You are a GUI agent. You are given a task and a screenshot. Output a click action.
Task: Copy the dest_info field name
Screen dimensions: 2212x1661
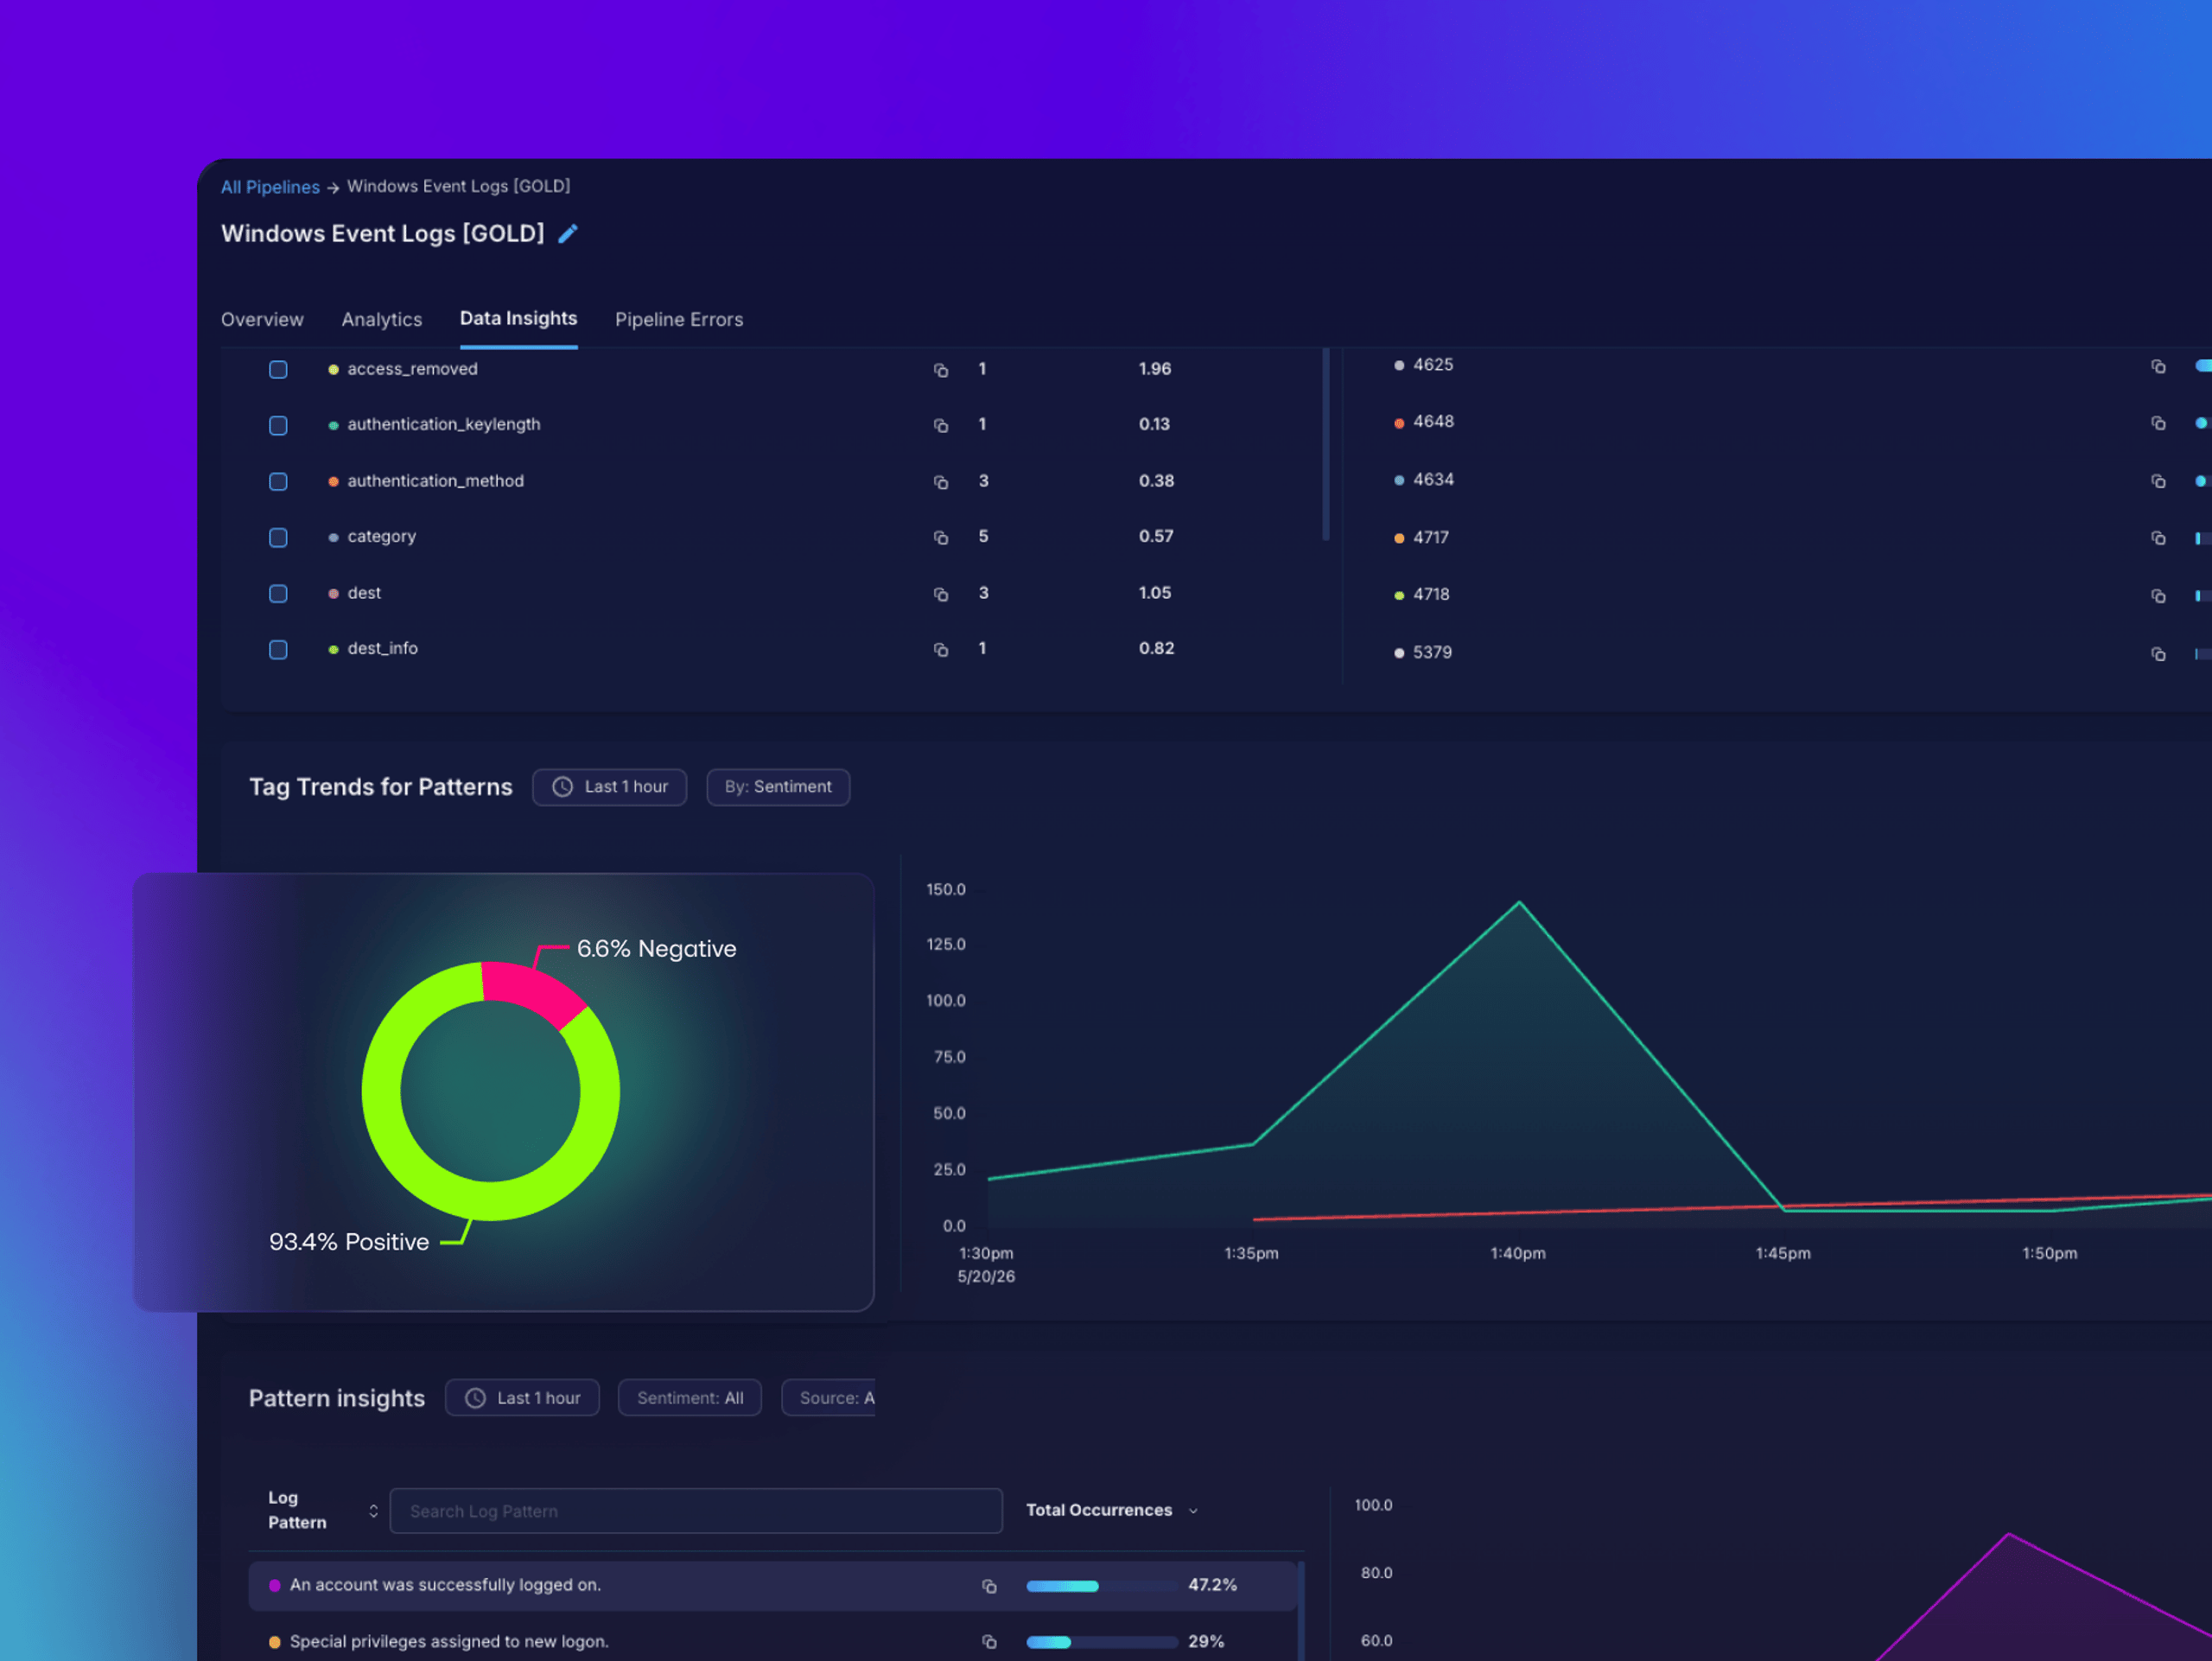[x=941, y=650]
